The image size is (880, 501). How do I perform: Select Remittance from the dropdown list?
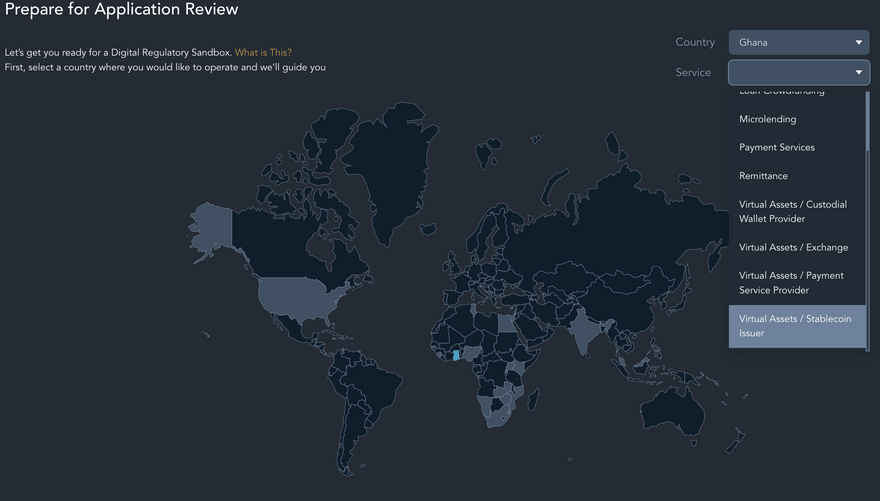[764, 176]
